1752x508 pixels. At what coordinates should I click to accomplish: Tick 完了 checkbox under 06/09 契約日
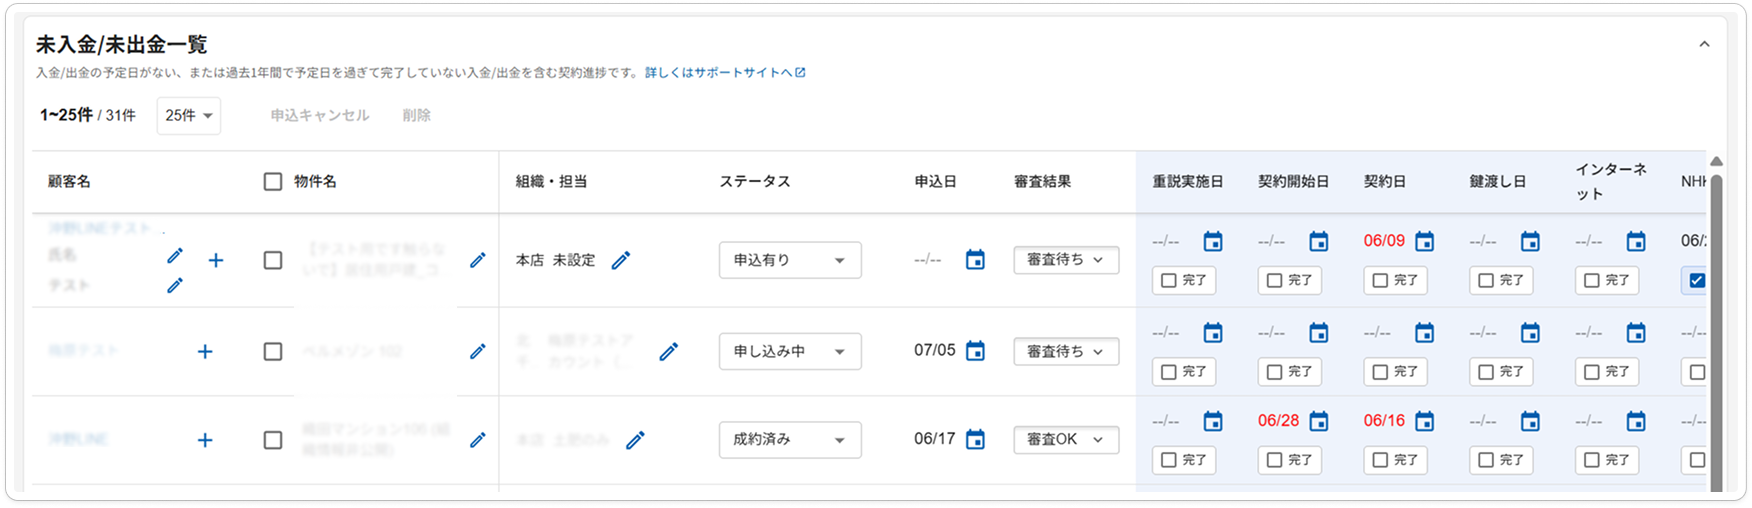click(x=1380, y=280)
